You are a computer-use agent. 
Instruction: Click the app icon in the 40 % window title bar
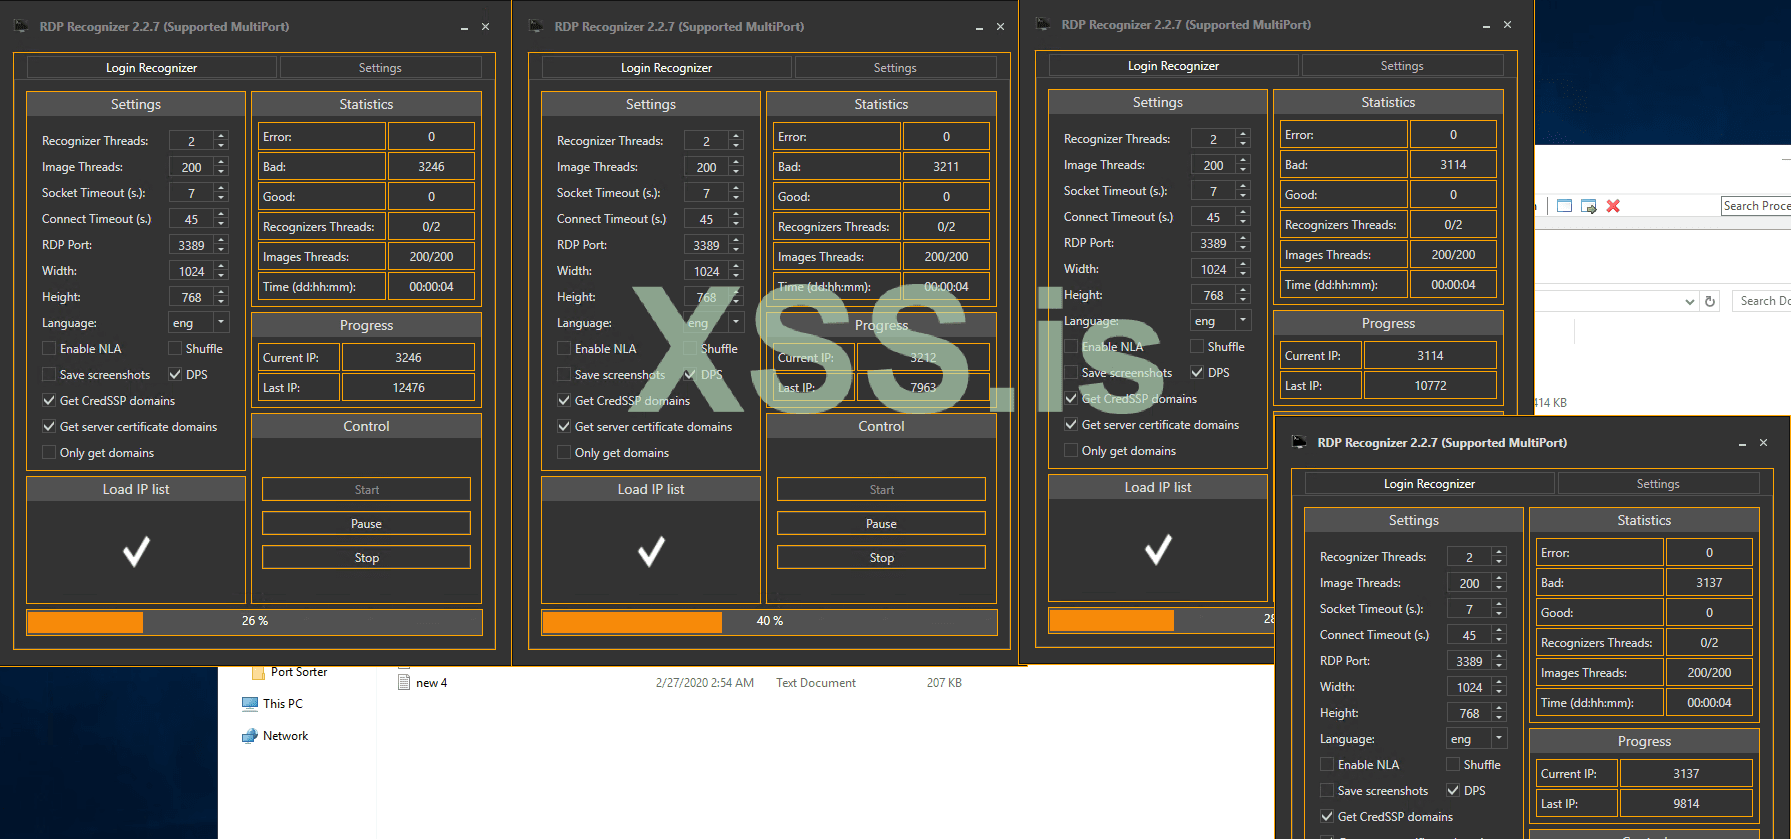coord(536,26)
